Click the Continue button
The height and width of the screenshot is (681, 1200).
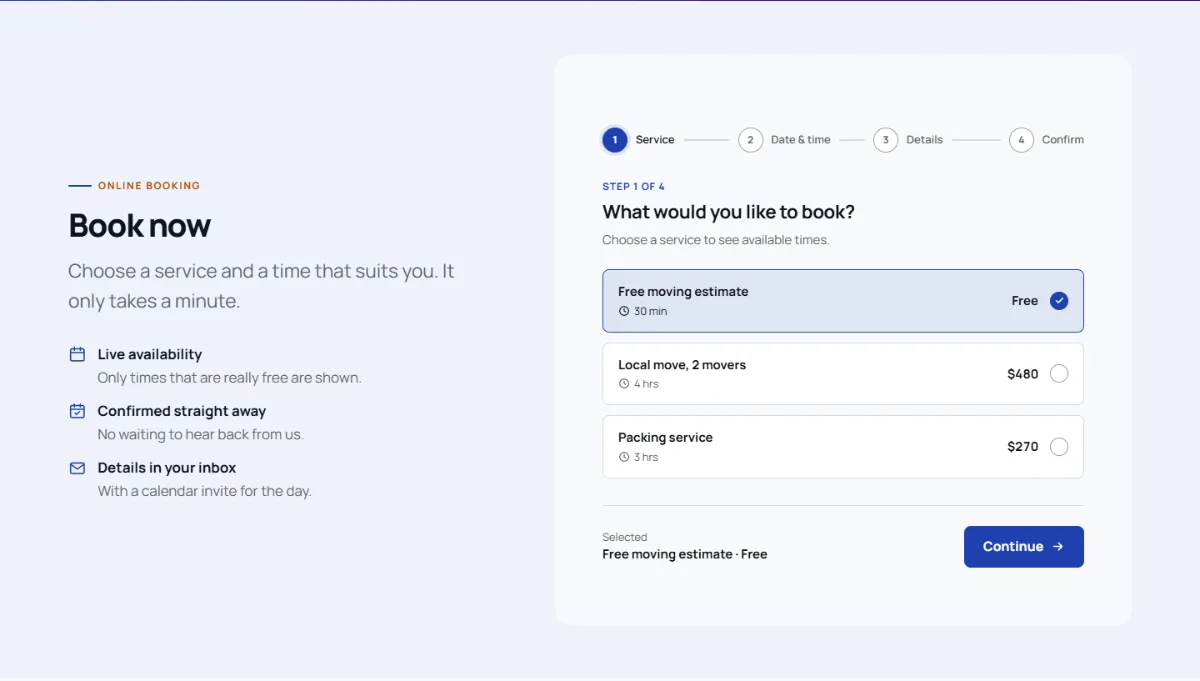pyautogui.click(x=1024, y=547)
